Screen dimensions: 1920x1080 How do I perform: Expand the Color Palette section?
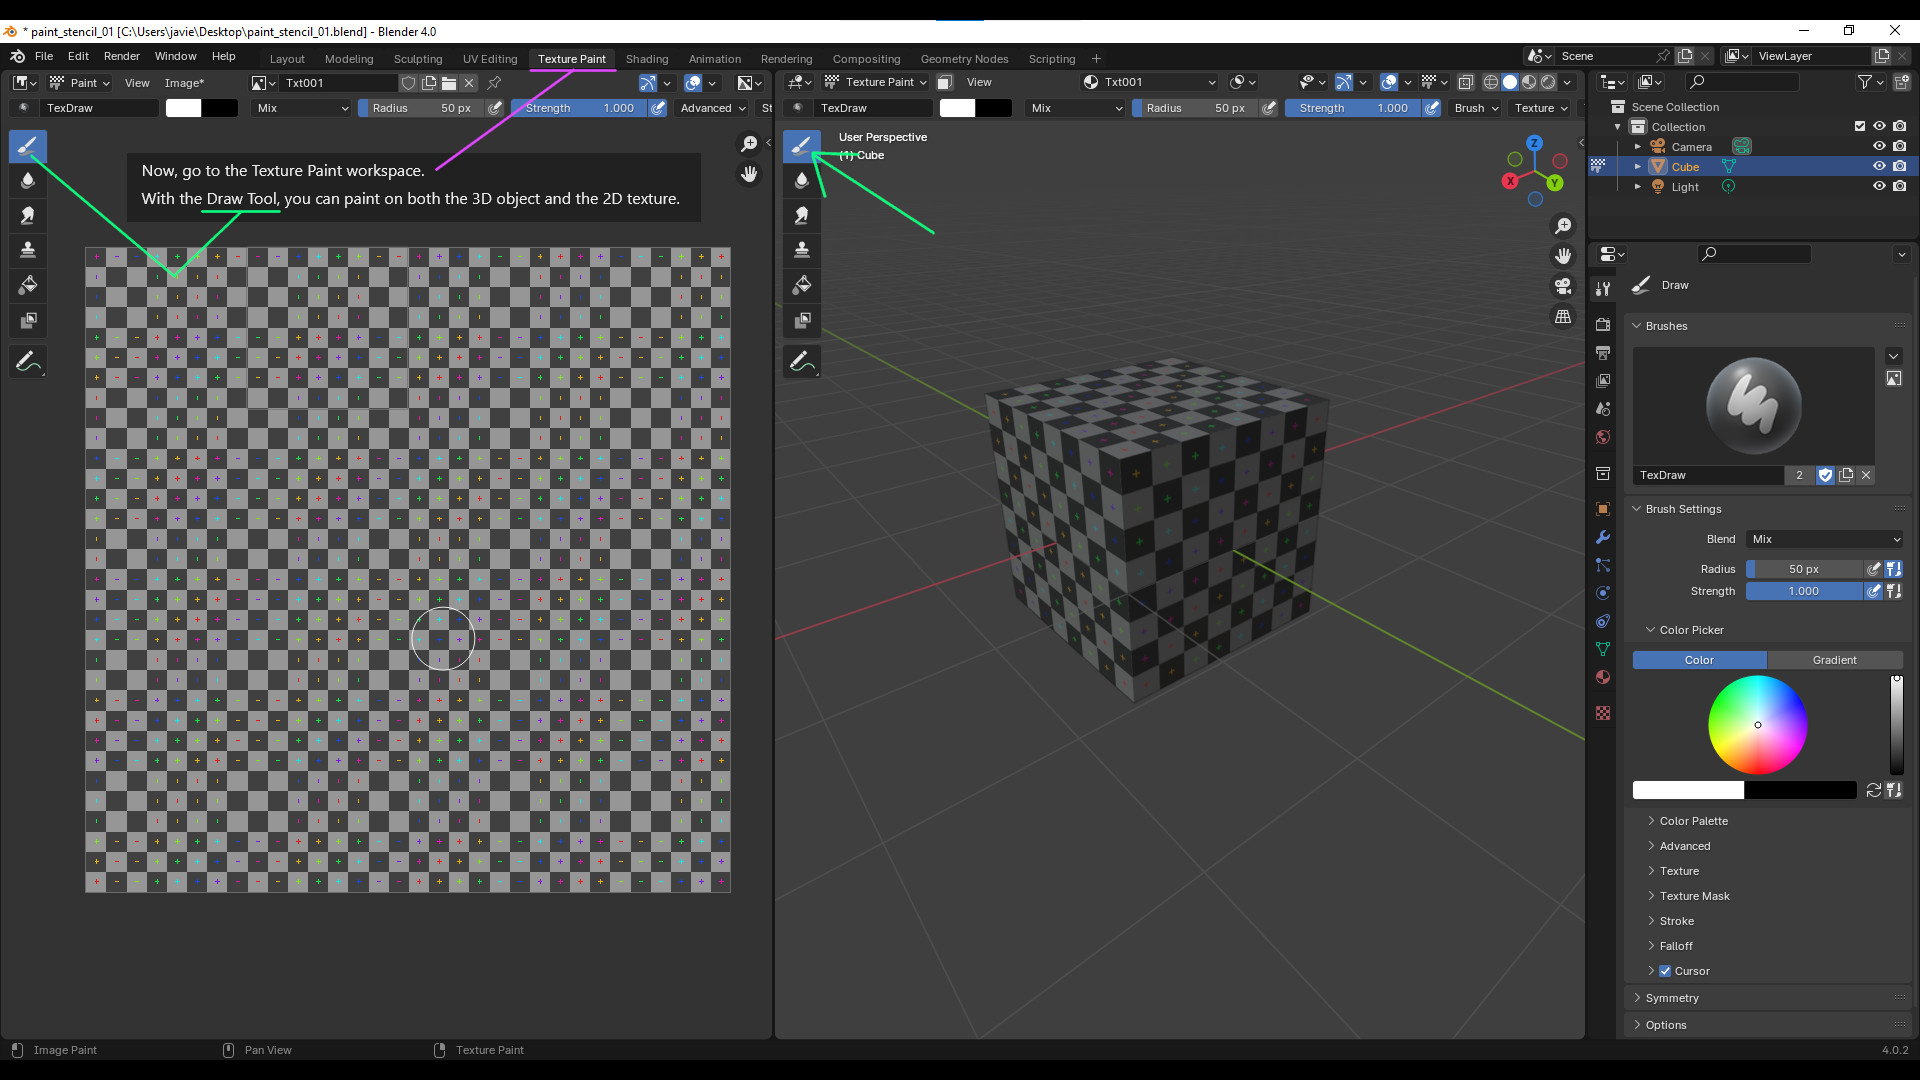click(x=1694, y=821)
